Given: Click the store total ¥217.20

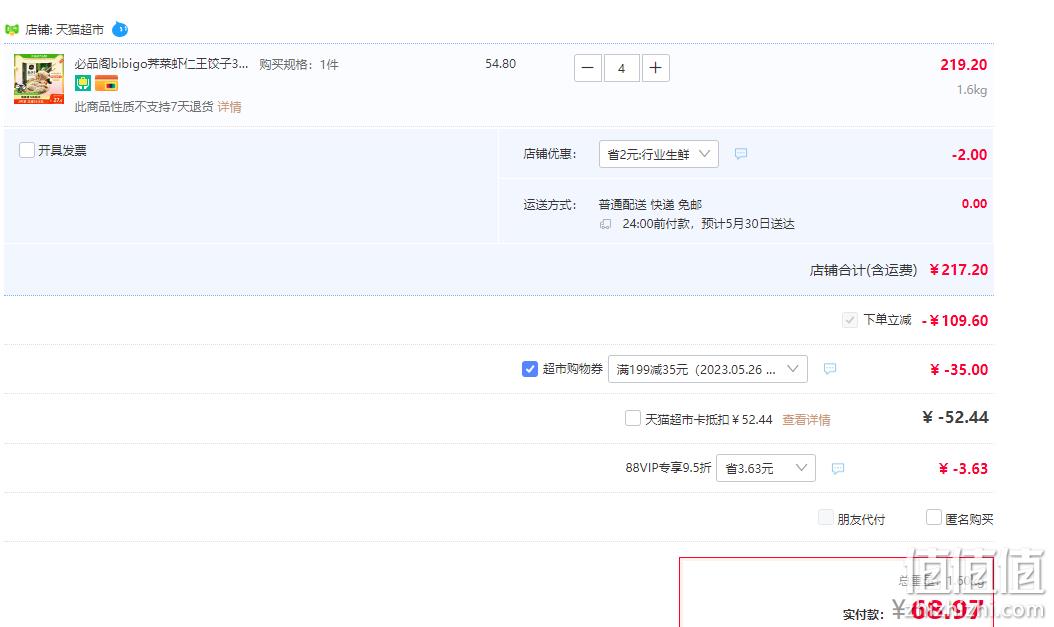Looking at the screenshot, I should [959, 269].
